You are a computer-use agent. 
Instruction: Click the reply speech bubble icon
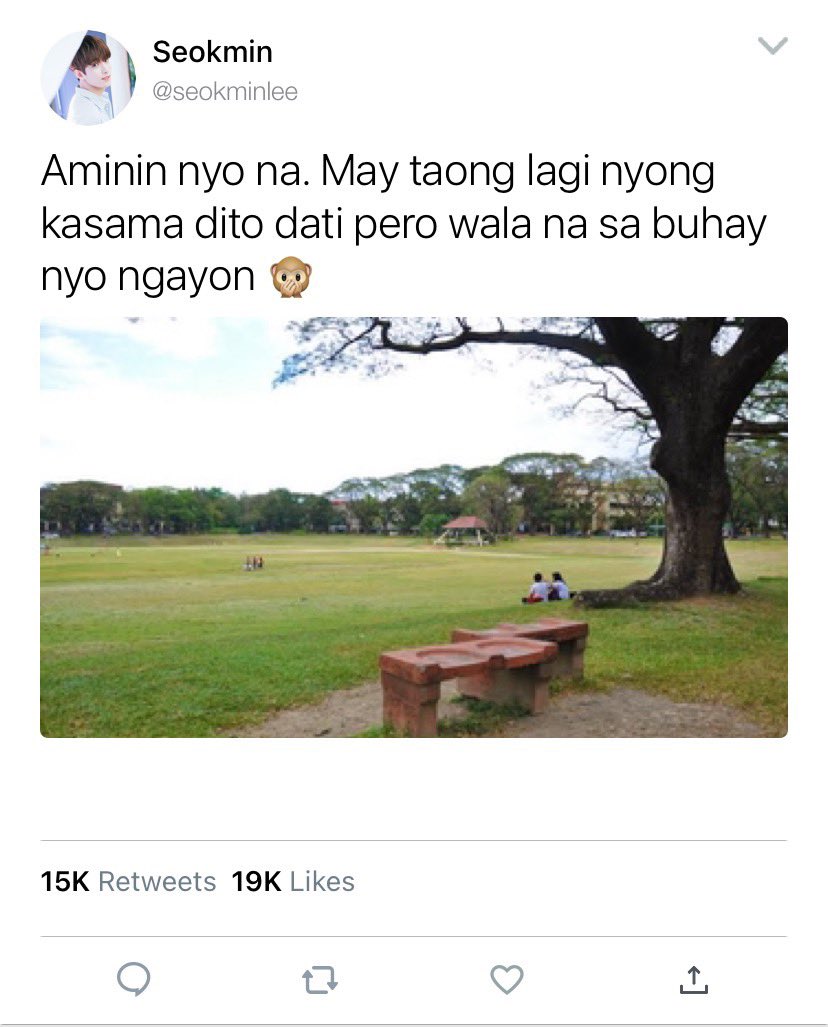(x=134, y=980)
